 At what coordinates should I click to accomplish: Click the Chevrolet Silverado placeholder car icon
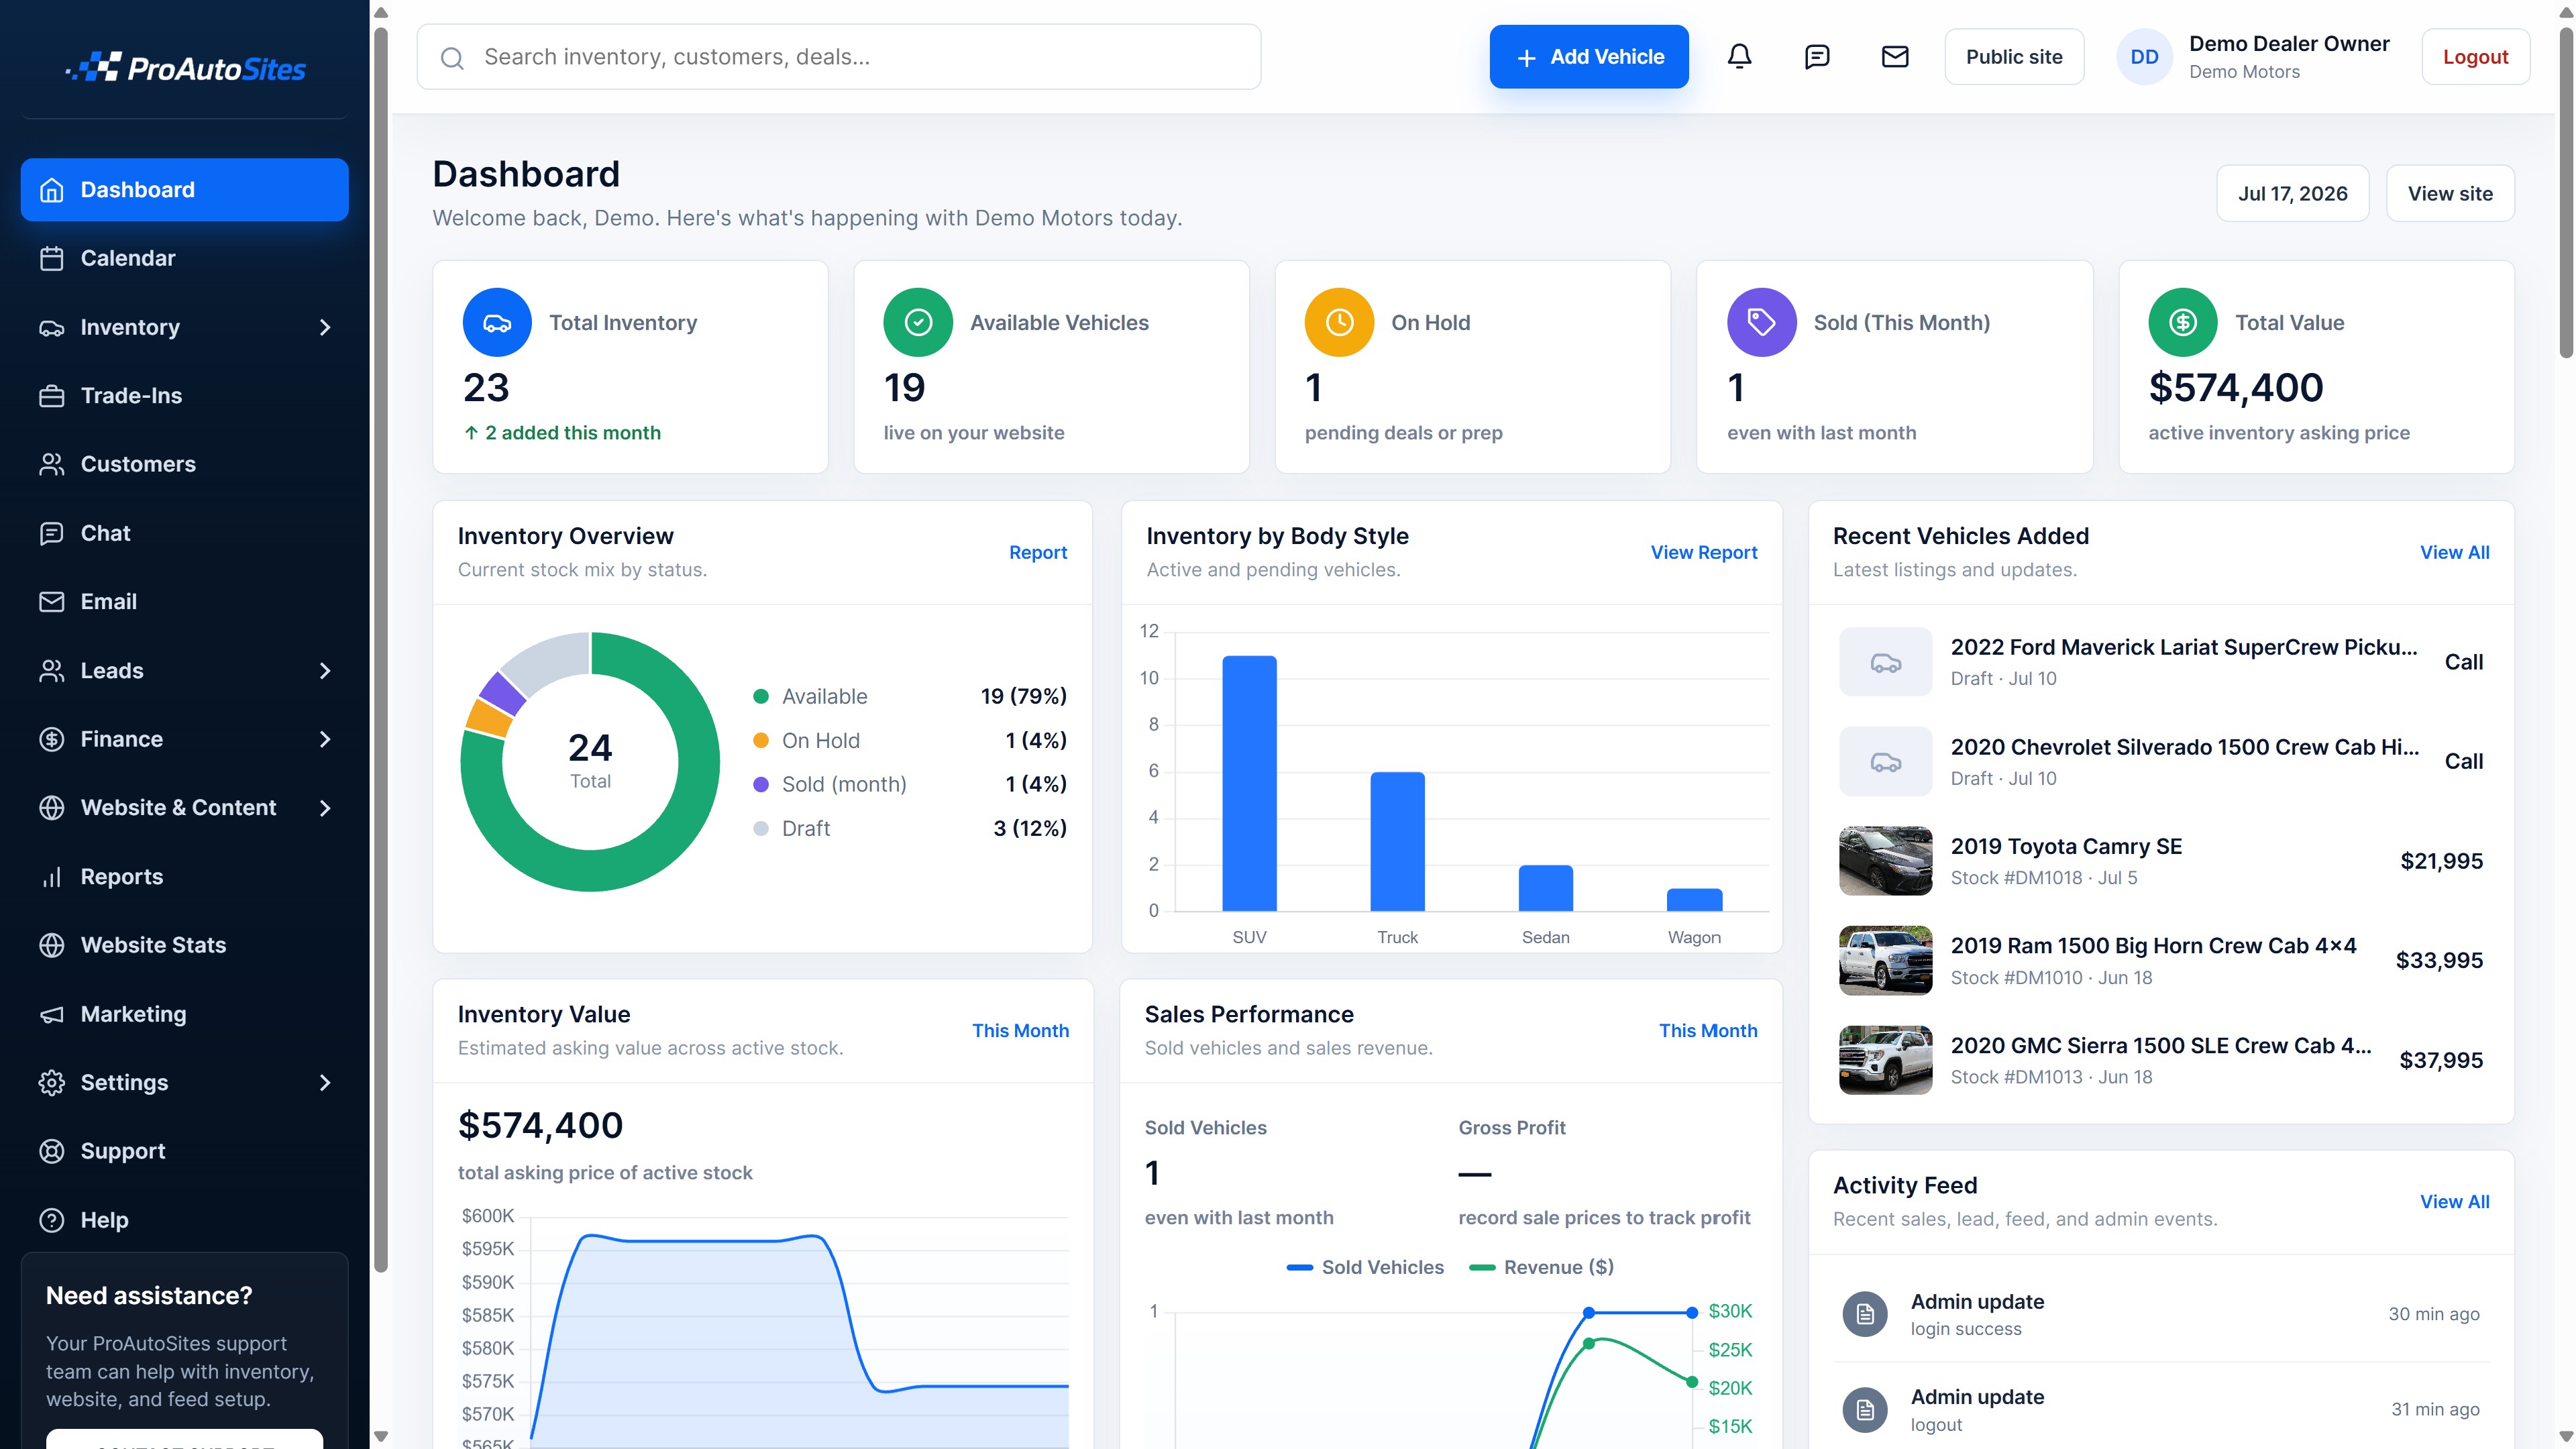point(1885,761)
